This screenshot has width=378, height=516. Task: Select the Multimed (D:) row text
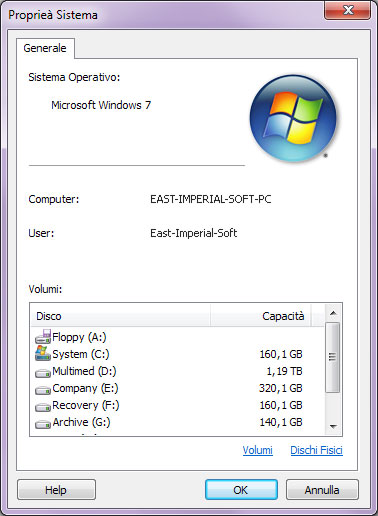(84, 371)
